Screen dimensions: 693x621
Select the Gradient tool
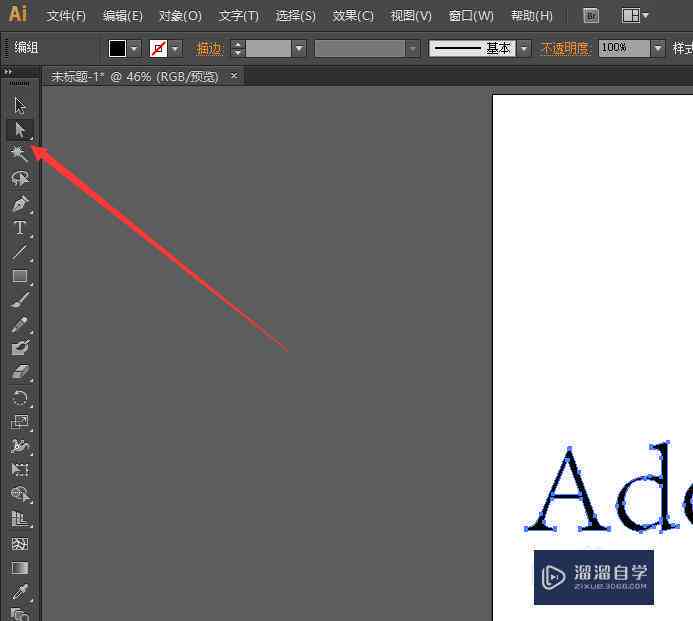pos(20,568)
